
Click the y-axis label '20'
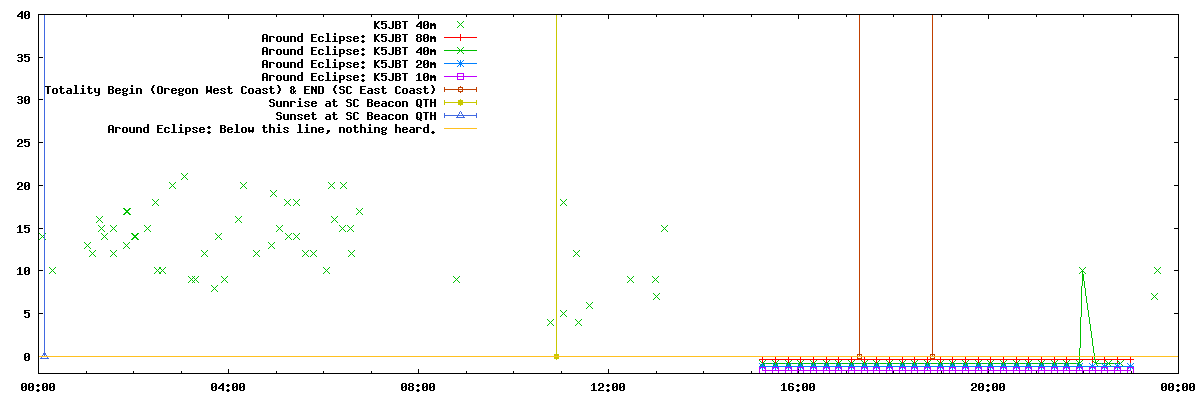(x=23, y=186)
